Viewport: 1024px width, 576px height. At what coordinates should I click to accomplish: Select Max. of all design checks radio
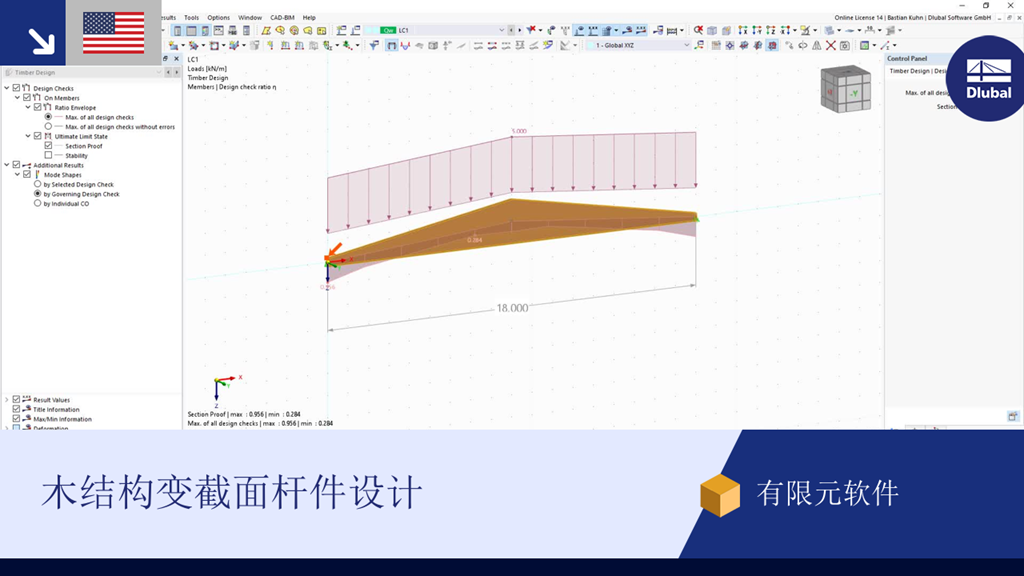pos(48,117)
